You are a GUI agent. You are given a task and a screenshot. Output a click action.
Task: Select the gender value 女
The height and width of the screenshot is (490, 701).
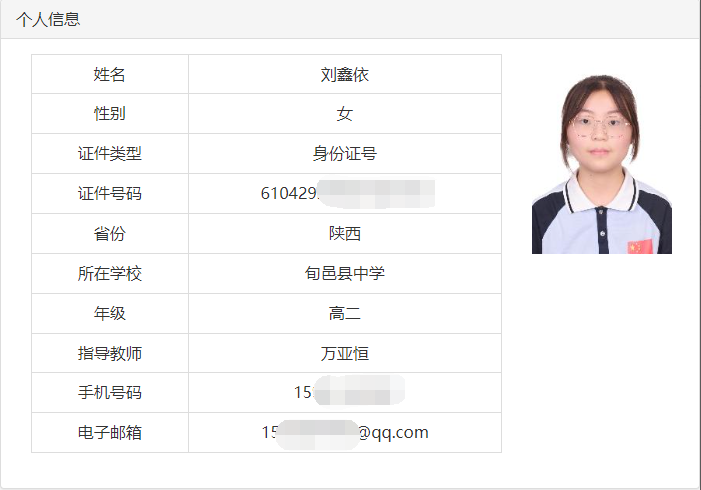point(345,114)
